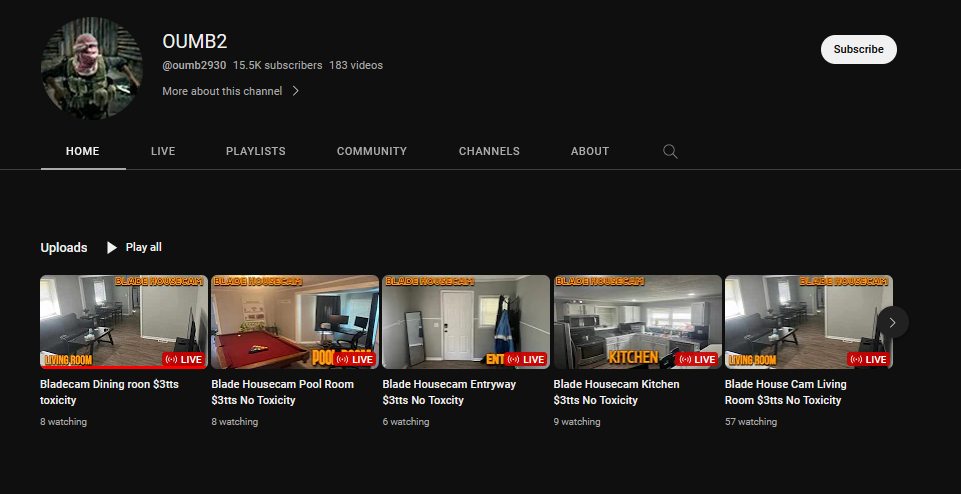Click the 15.5K subscribers text
This screenshot has width=961, height=494.
tap(278, 65)
